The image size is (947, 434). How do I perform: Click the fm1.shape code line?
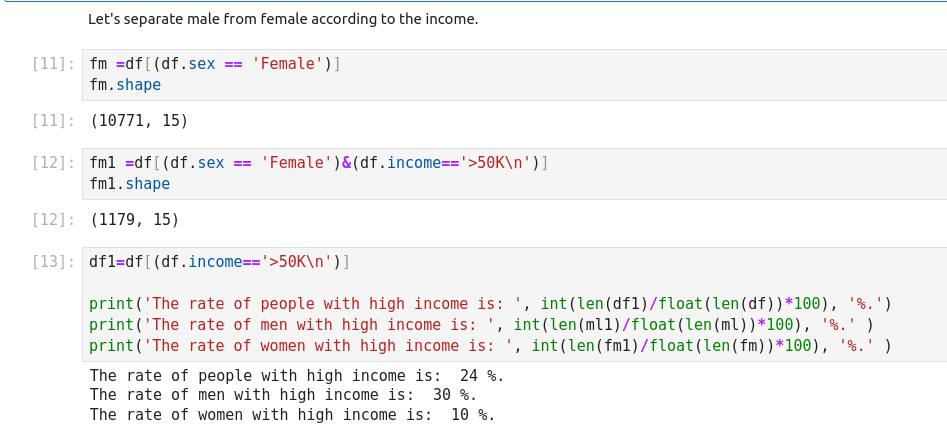click(x=129, y=184)
